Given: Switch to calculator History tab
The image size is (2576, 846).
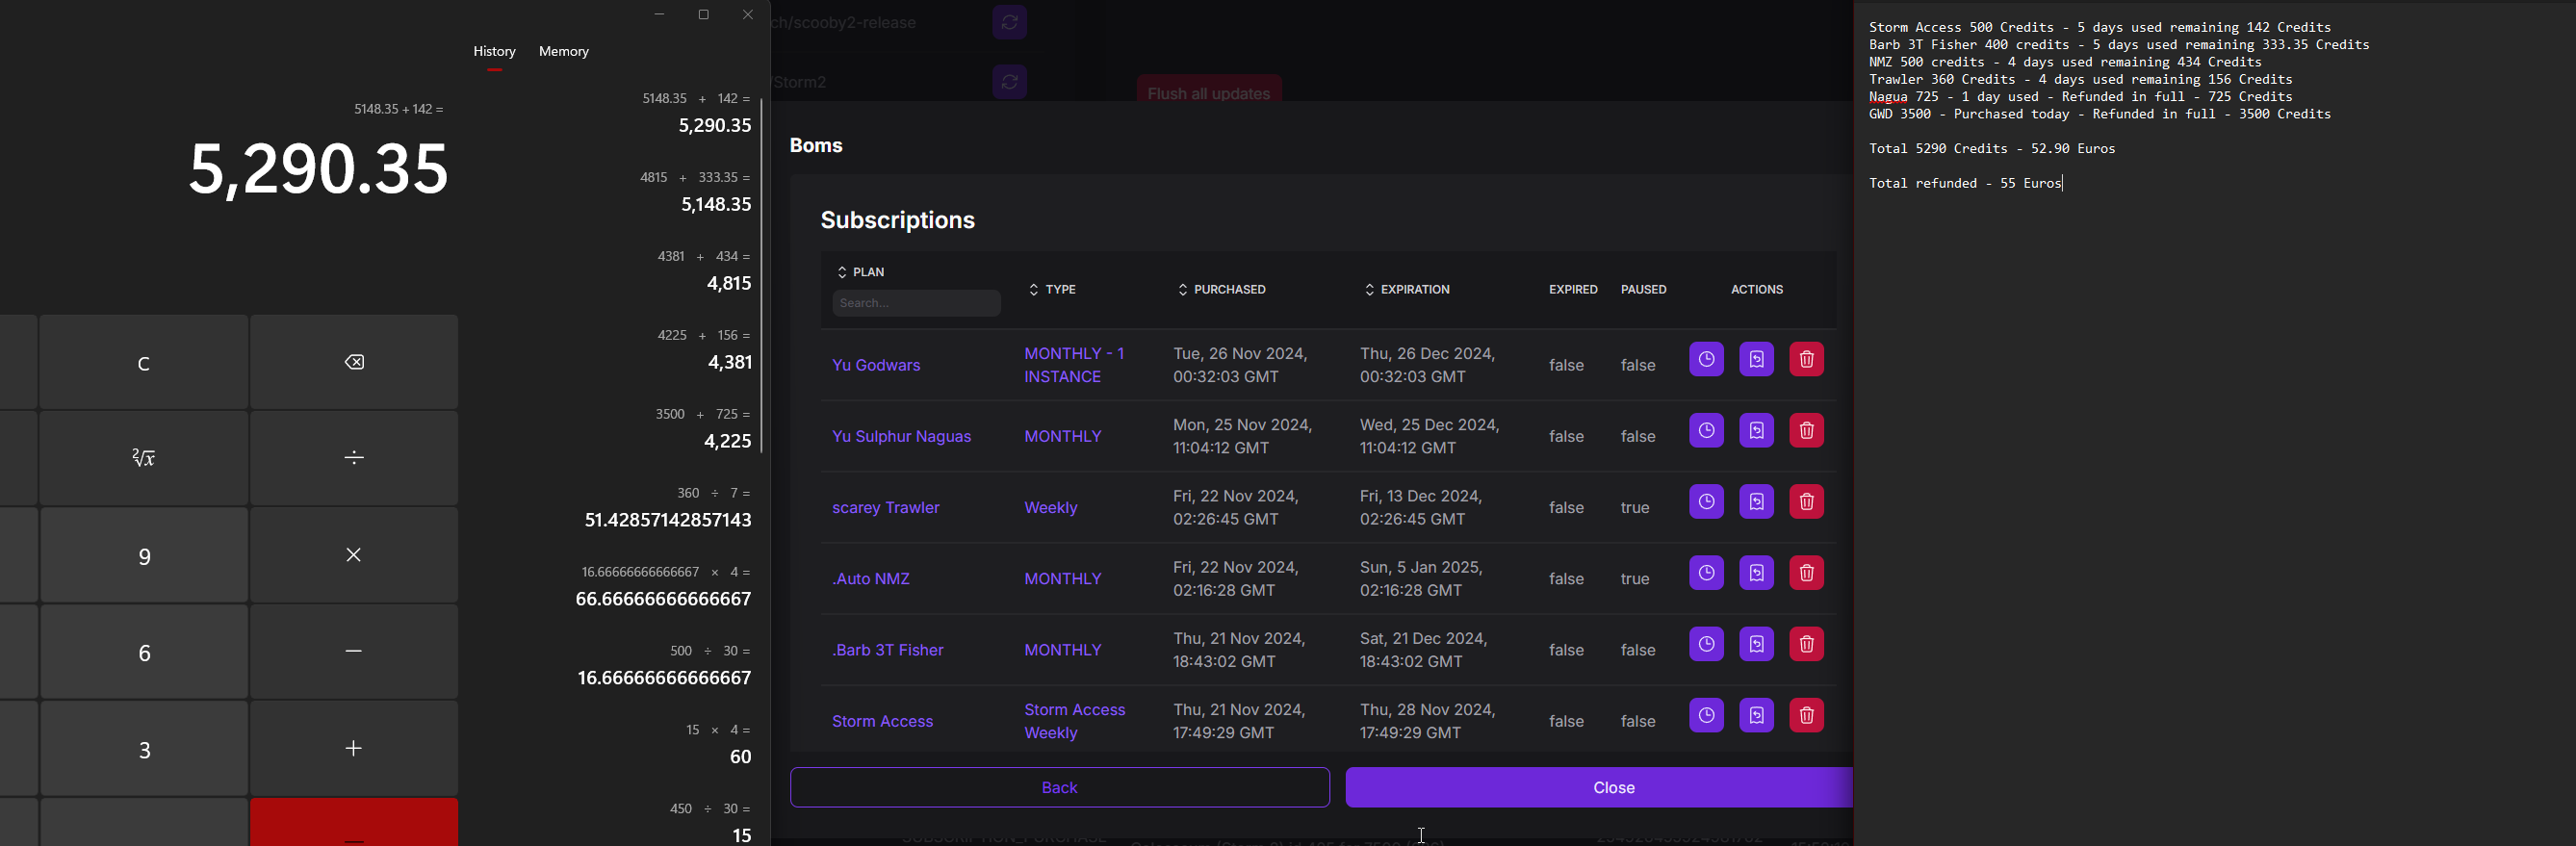Looking at the screenshot, I should coord(495,52).
